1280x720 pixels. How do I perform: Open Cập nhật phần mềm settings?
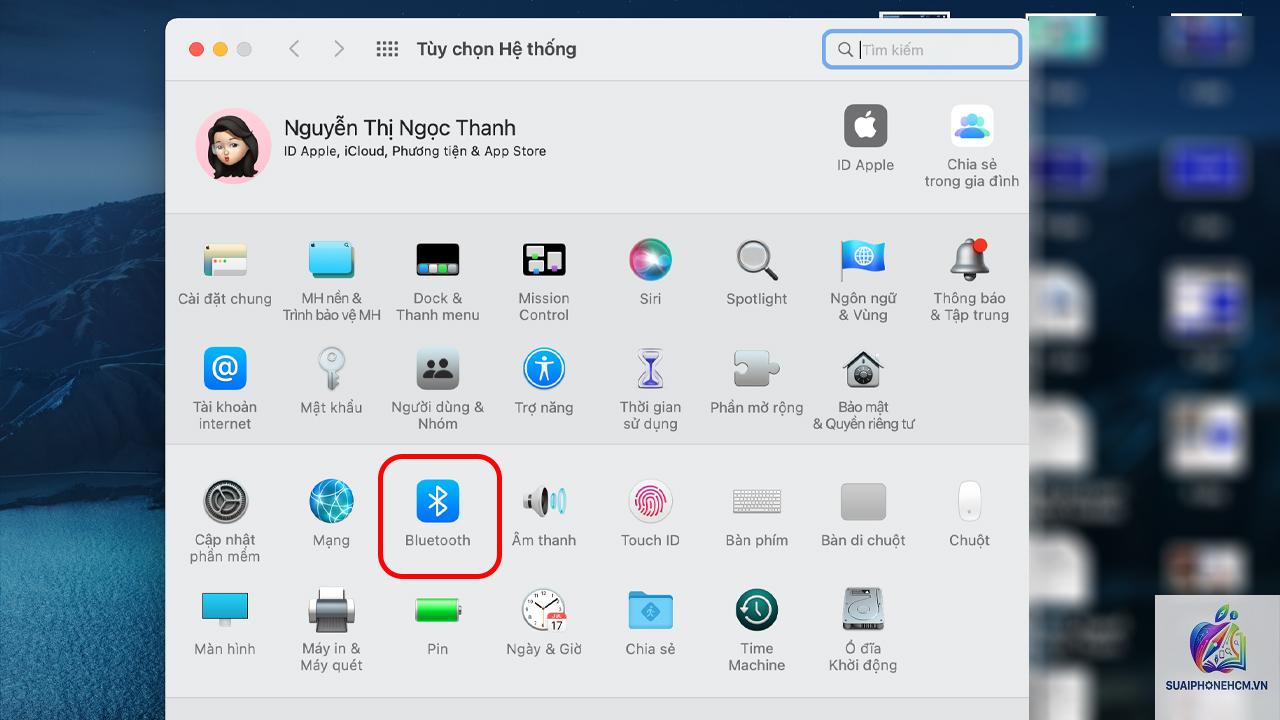(225, 502)
